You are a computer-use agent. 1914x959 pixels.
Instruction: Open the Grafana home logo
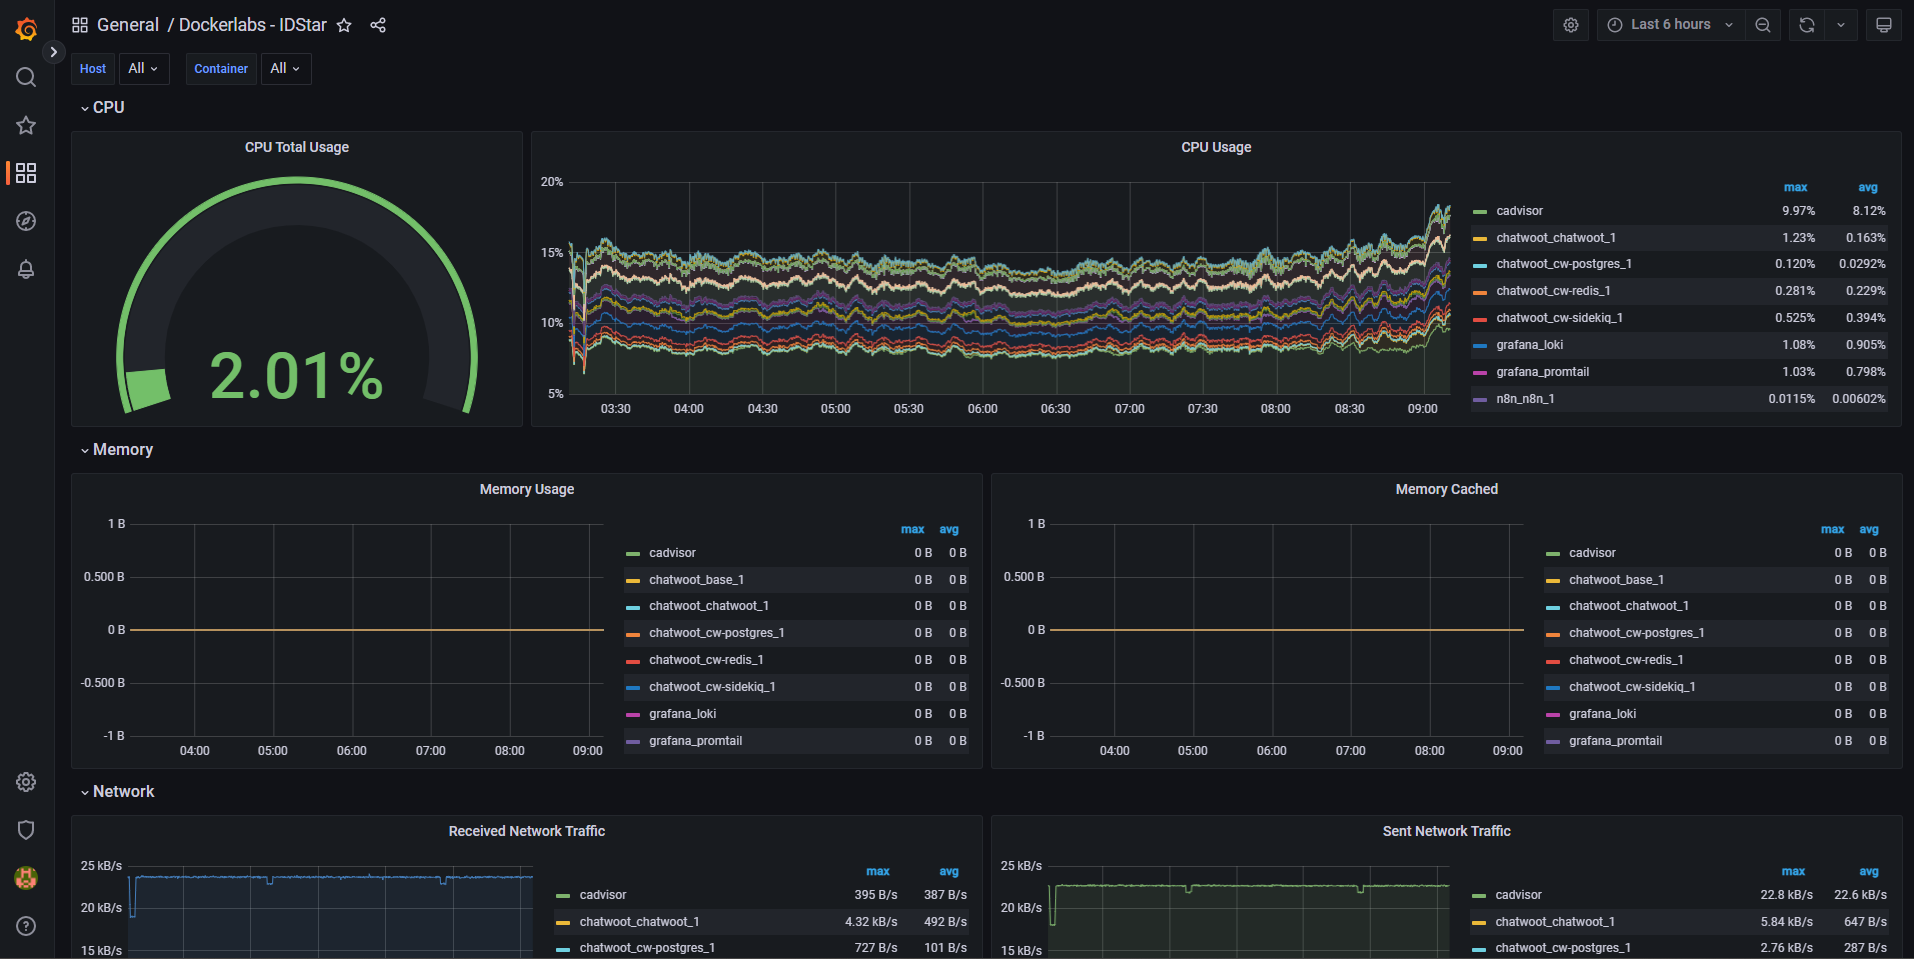(26, 29)
